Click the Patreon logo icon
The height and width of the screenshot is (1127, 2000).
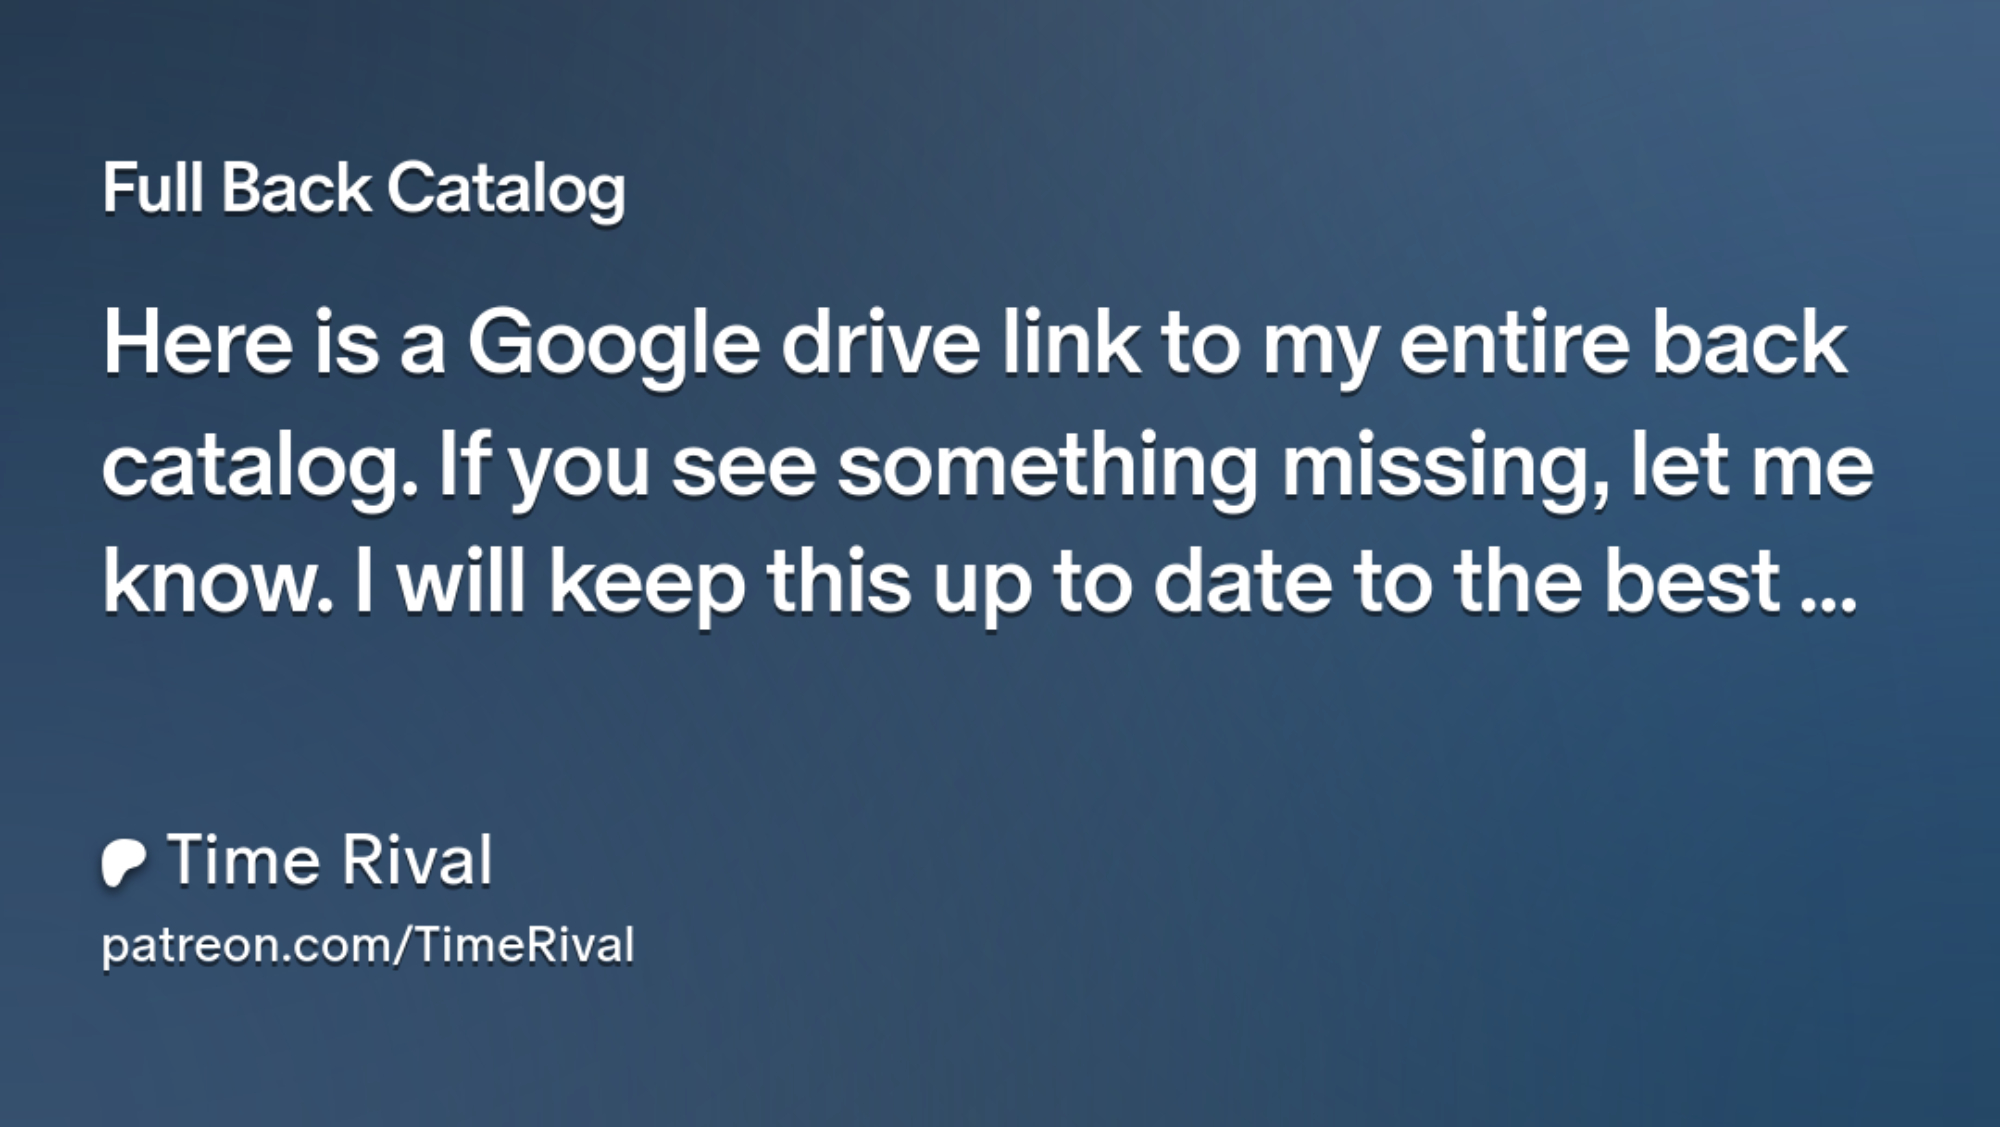pos(124,862)
